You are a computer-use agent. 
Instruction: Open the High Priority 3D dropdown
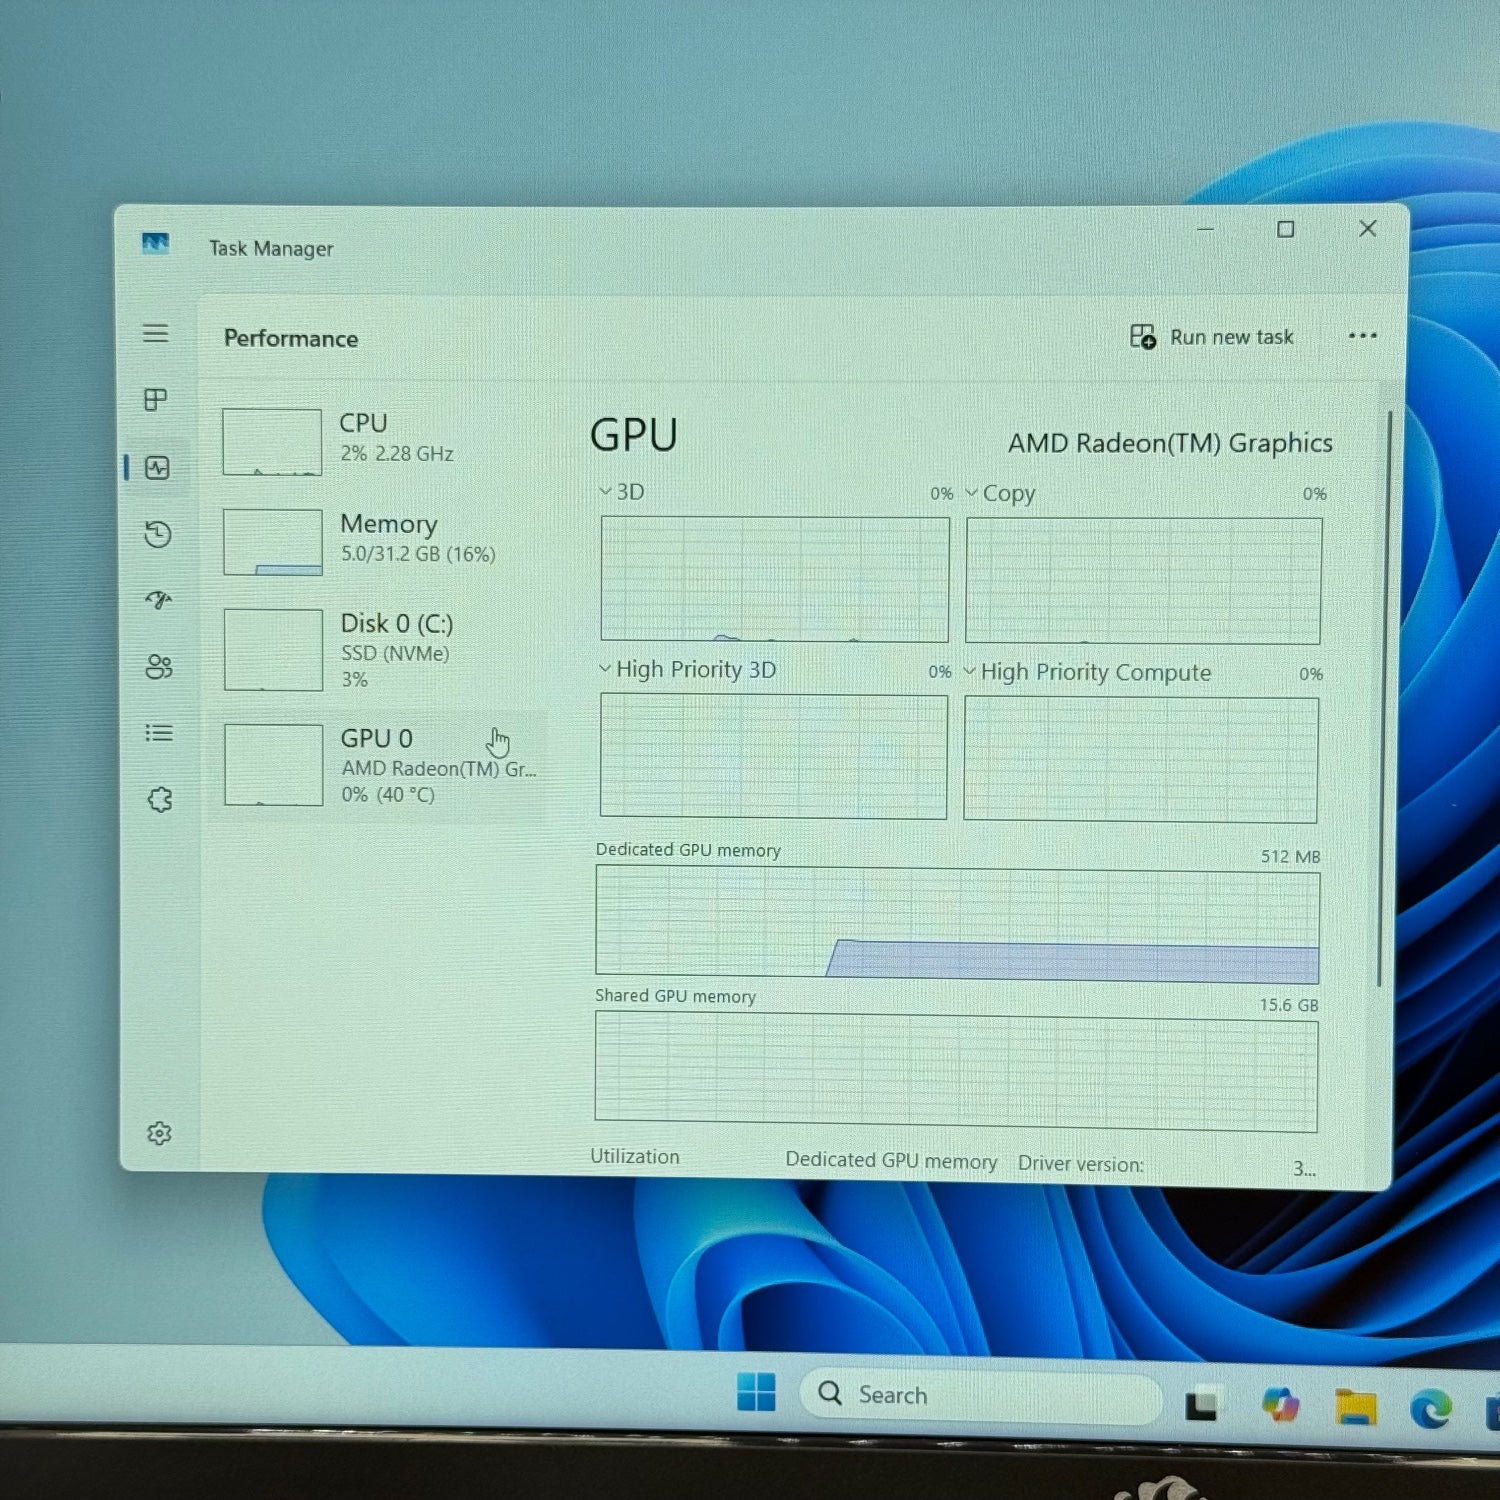(688, 670)
